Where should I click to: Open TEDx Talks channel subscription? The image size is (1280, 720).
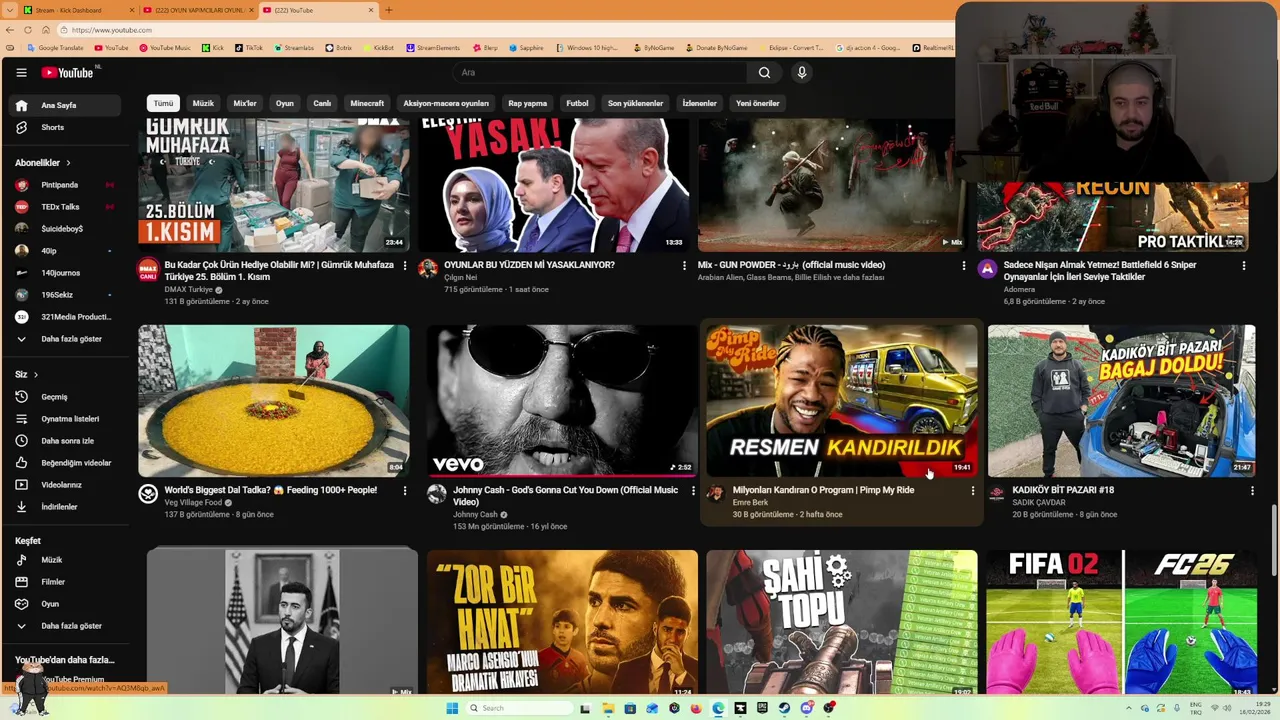[64, 207]
